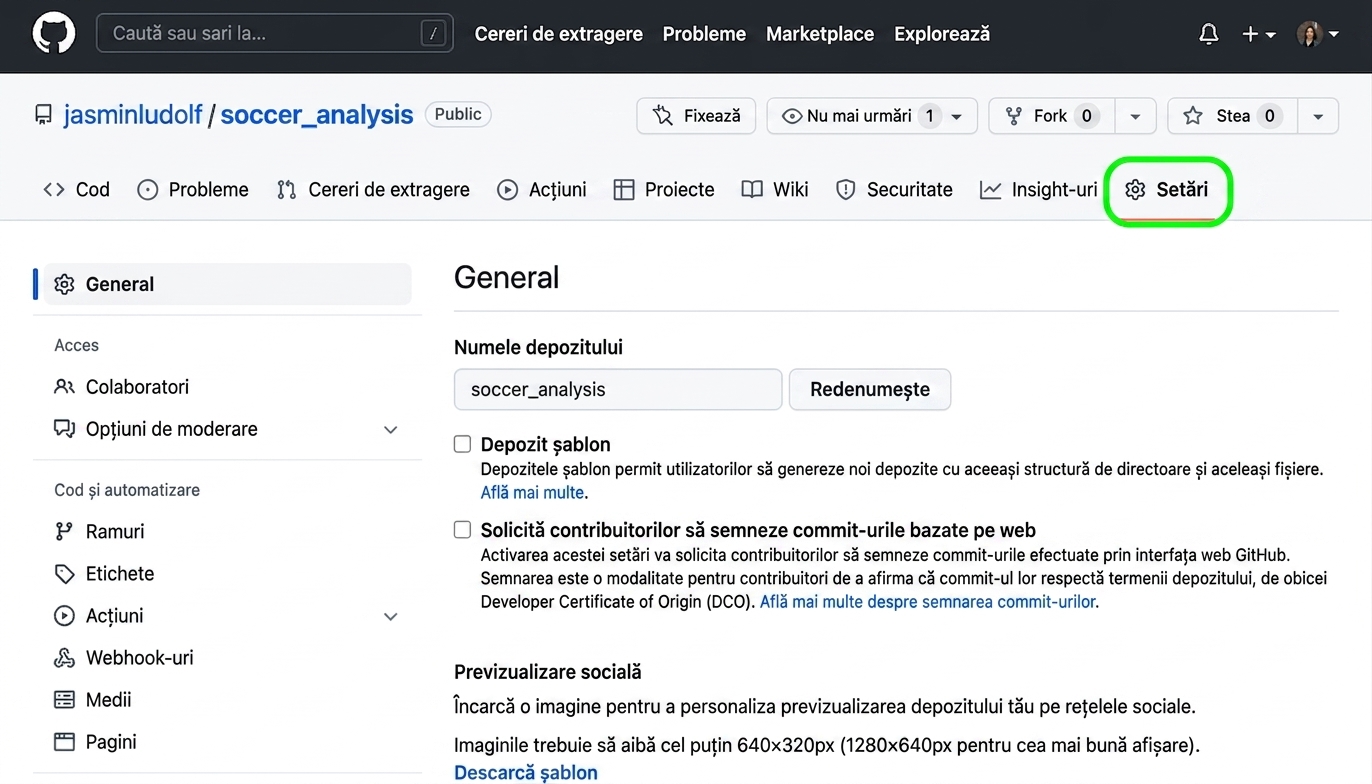Click the Nu mai urmări watch button
The image size is (1372, 784).
pos(872,116)
